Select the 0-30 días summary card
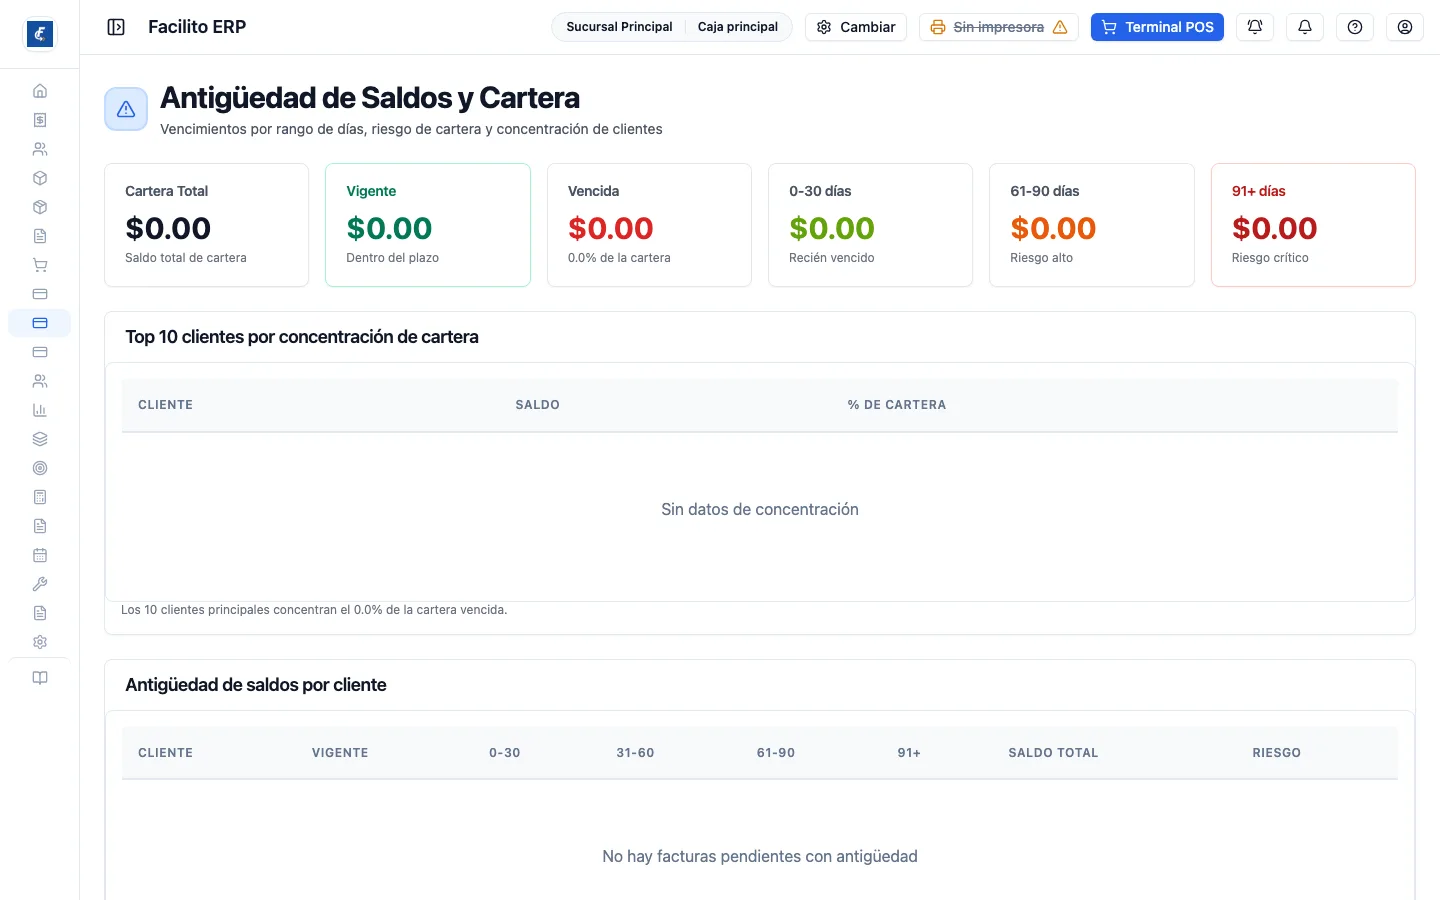The width and height of the screenshot is (1440, 900). click(870, 225)
